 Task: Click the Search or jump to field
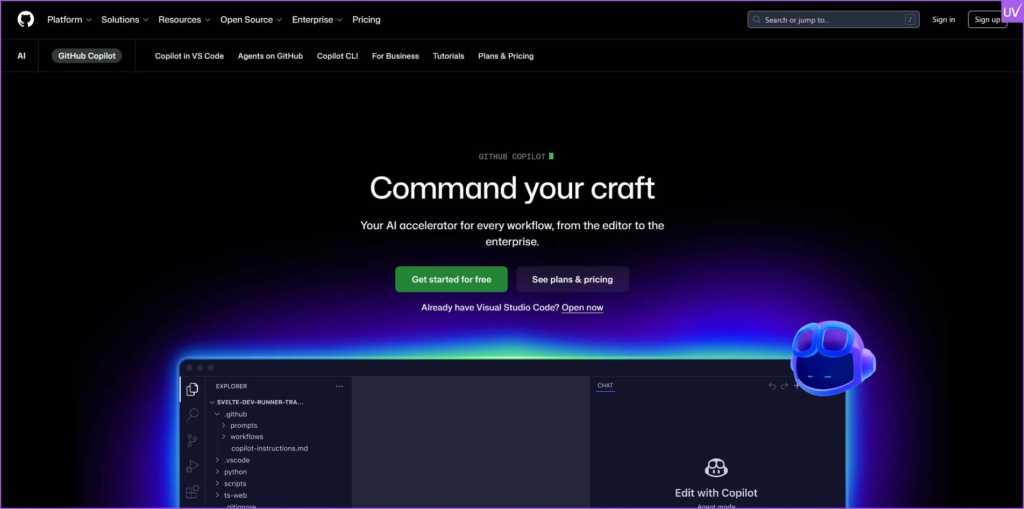coord(832,19)
